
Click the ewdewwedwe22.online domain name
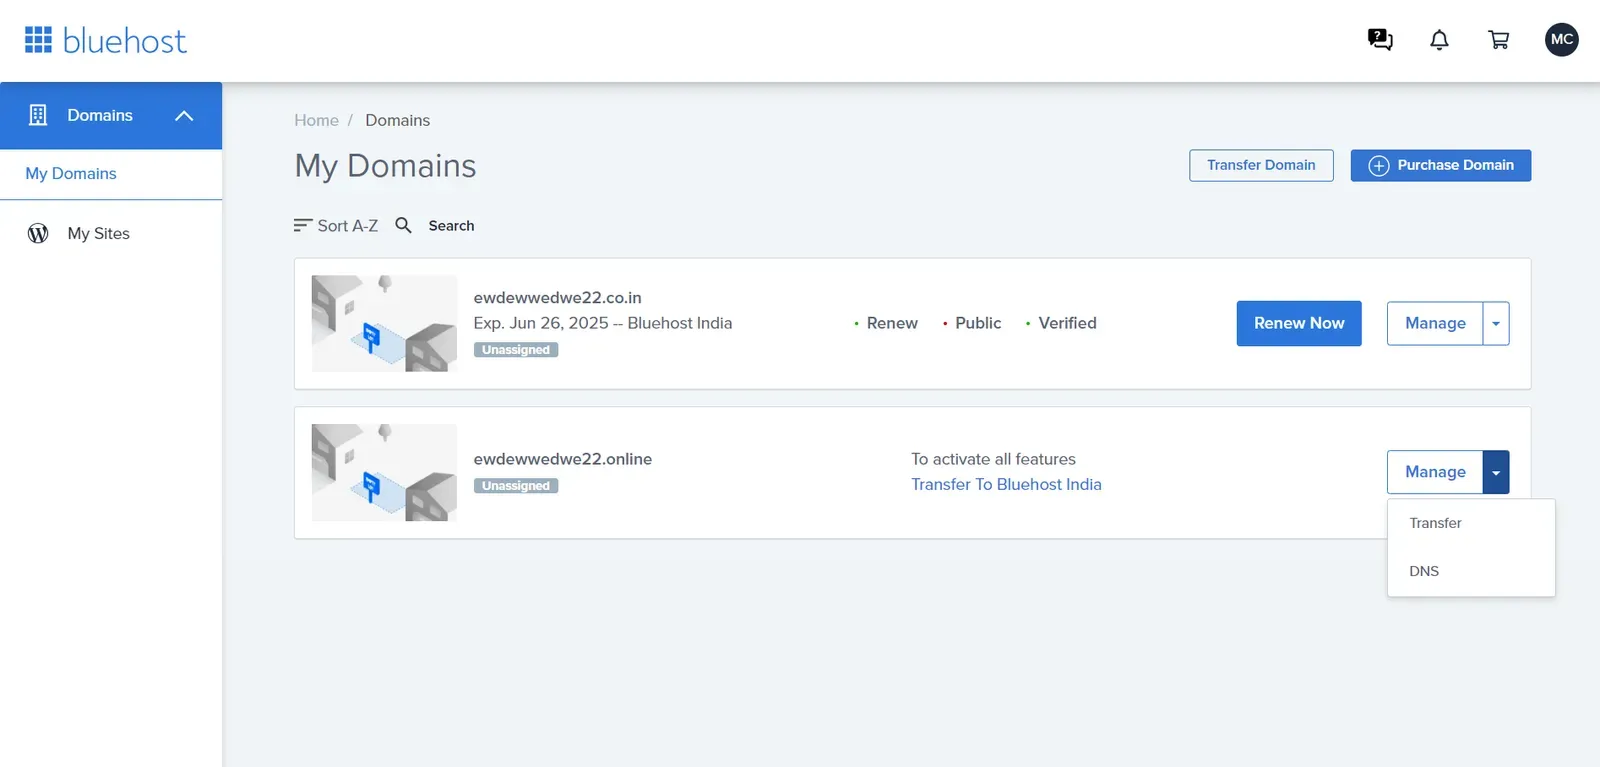pyautogui.click(x=562, y=459)
